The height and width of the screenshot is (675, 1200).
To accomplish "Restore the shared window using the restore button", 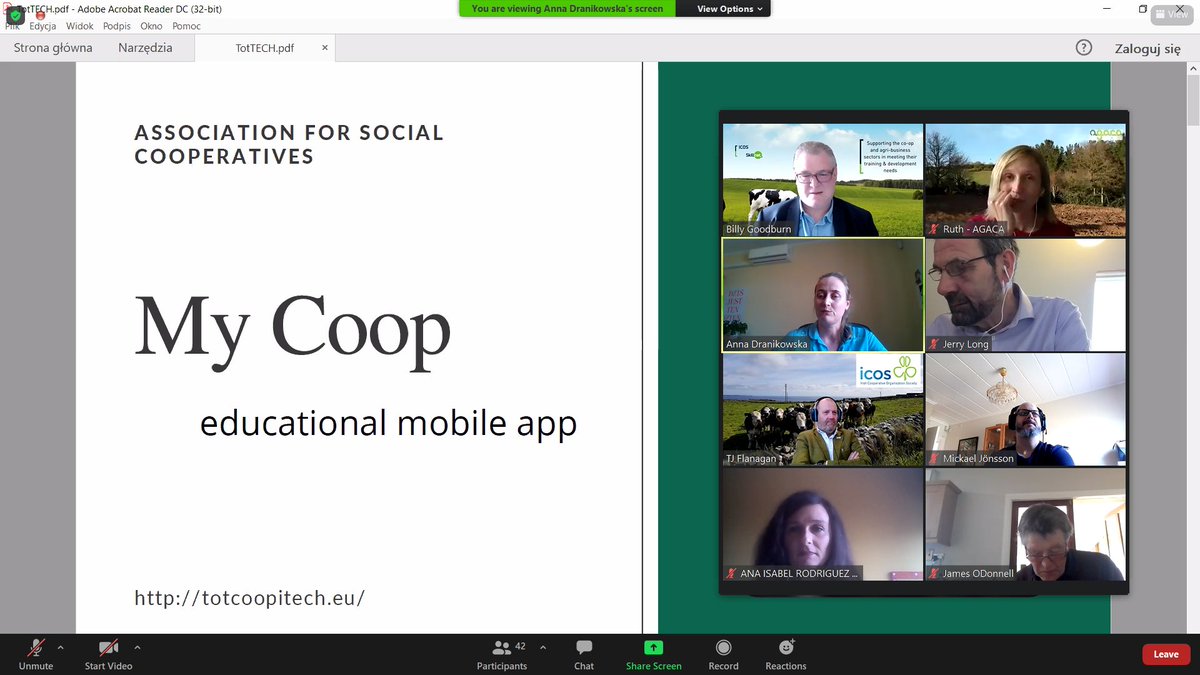I will (x=1143, y=8).
